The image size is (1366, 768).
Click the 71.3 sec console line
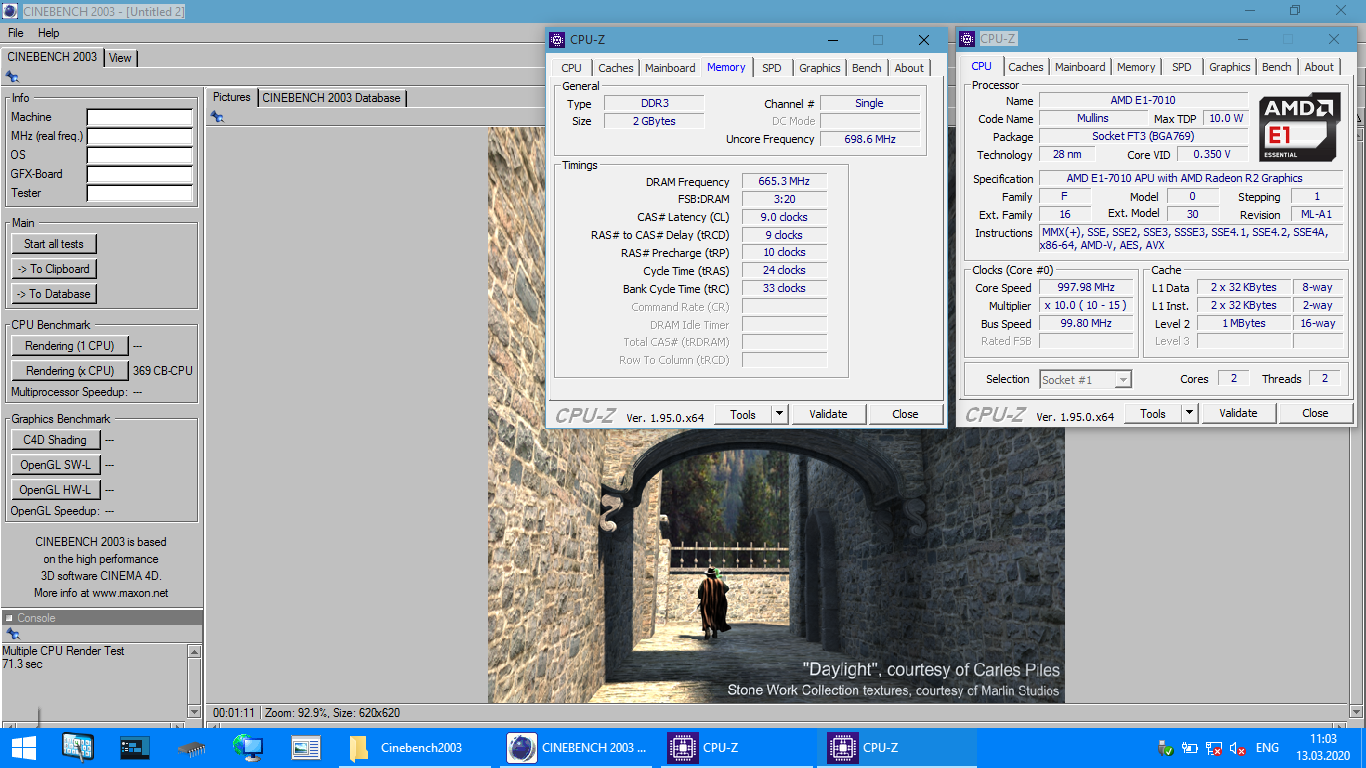[22, 664]
